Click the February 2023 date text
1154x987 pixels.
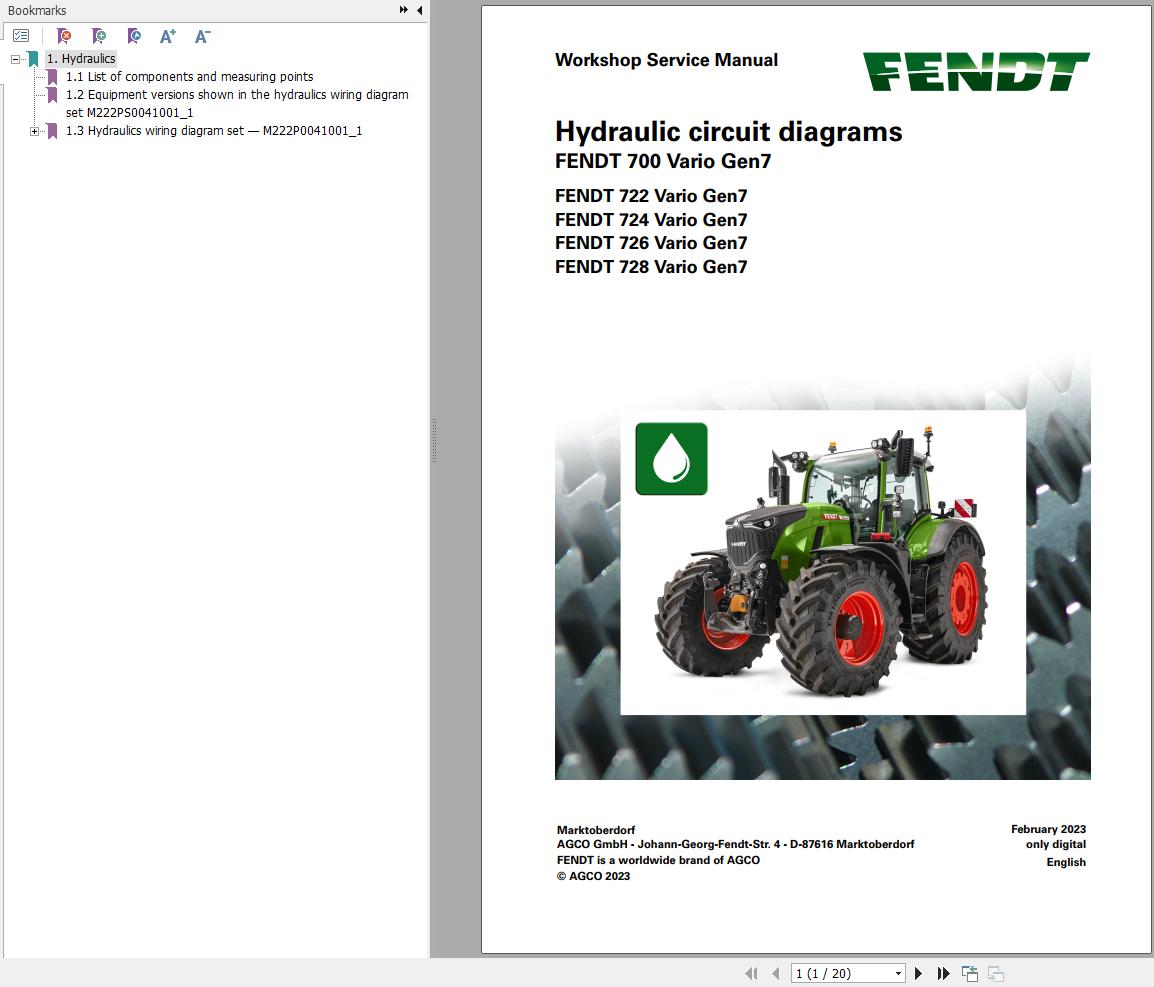1048,829
